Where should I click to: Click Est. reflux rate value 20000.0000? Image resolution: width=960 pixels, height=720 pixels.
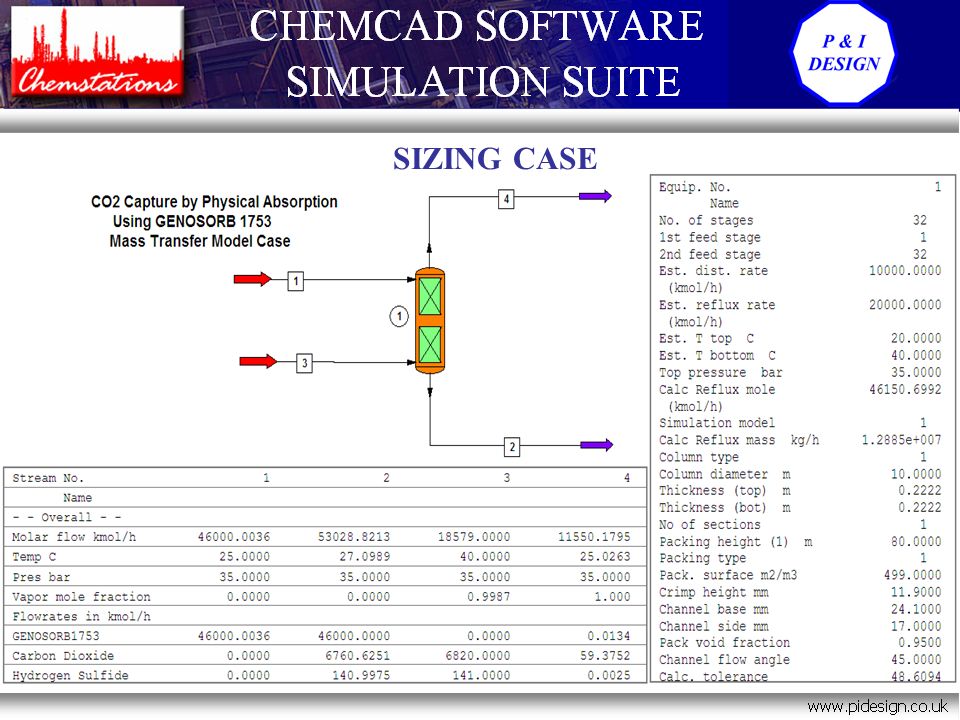pos(905,305)
